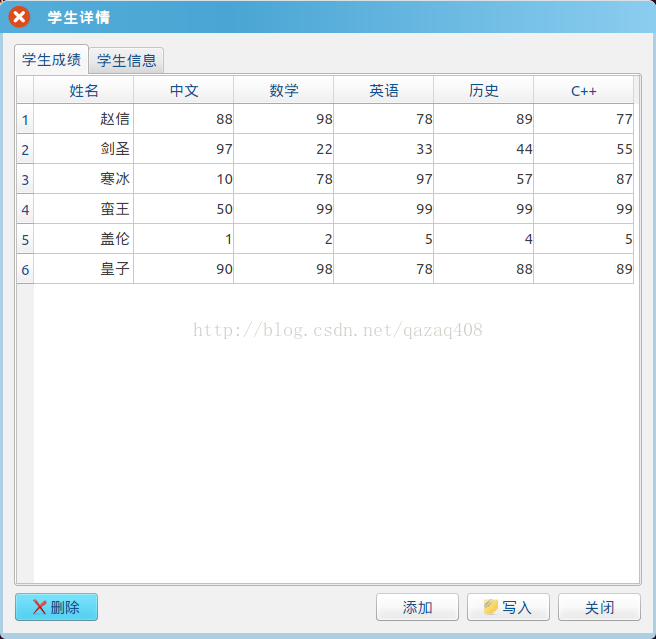Select the C++ column header

(x=584, y=90)
